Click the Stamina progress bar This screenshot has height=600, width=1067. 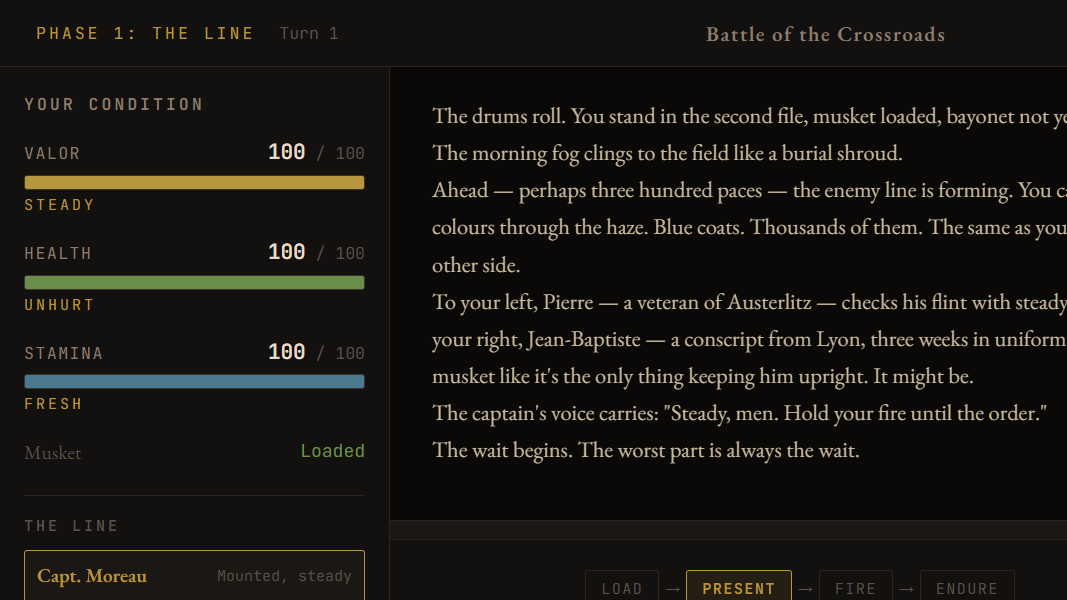194,381
